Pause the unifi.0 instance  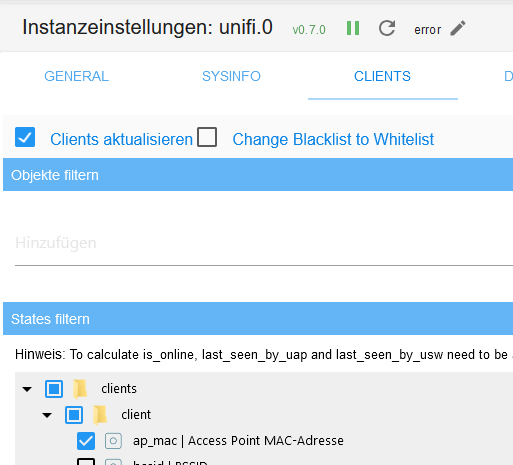tap(353, 28)
